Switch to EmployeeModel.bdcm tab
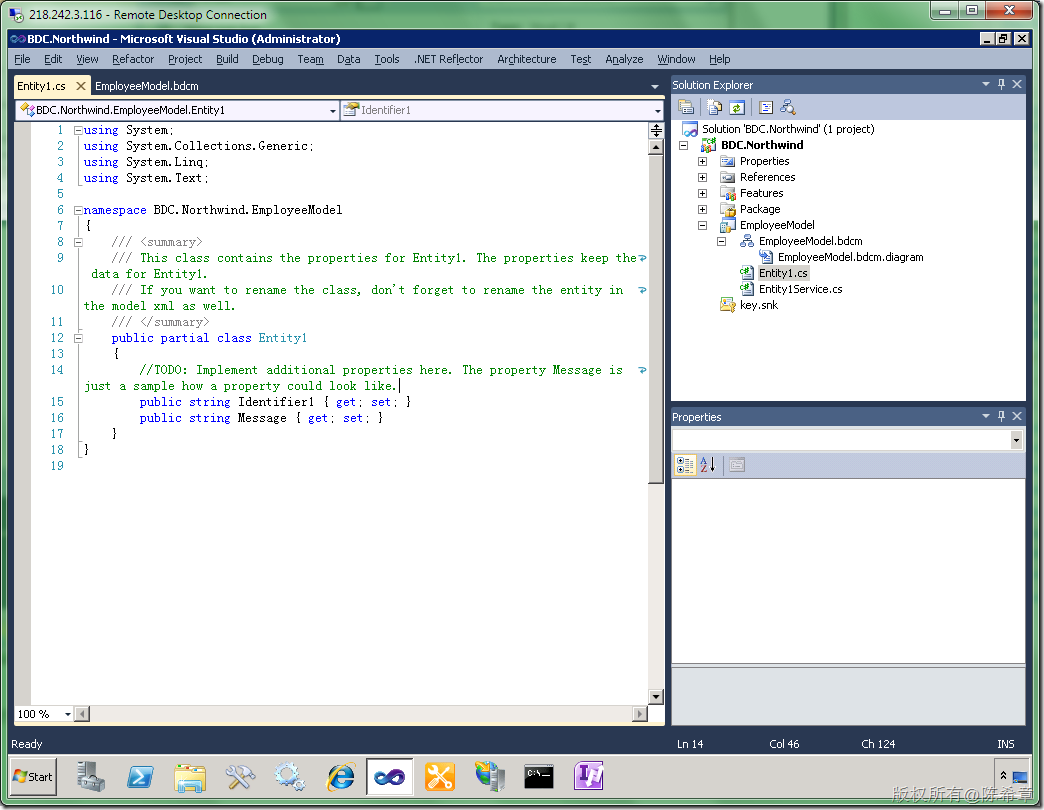The height and width of the screenshot is (810, 1044). (146, 87)
